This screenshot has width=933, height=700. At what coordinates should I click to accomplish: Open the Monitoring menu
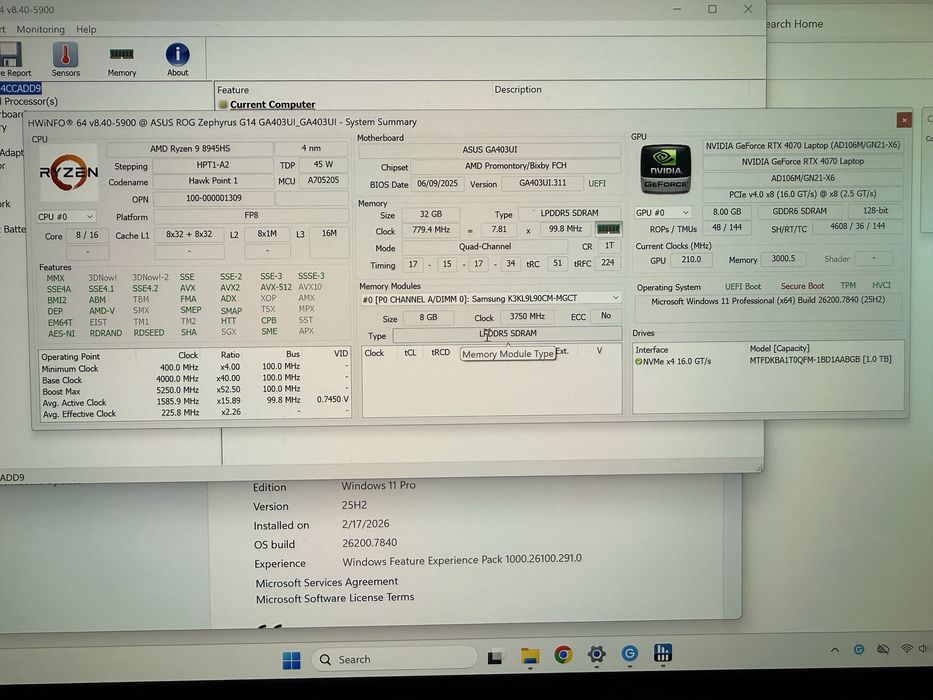click(40, 29)
